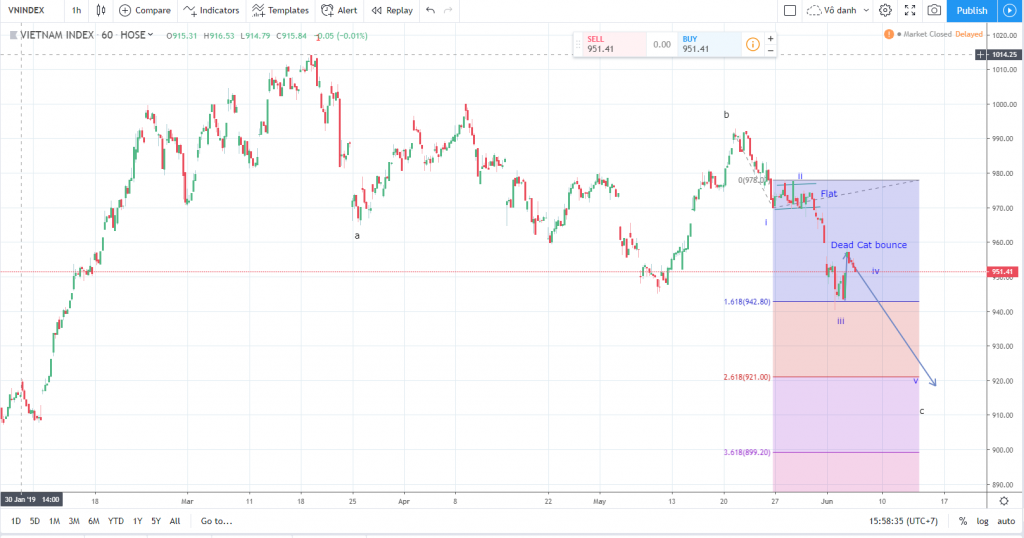Viewport: 1024px width, 538px height.
Task: Toggle percent scale mode
Action: coord(962,521)
